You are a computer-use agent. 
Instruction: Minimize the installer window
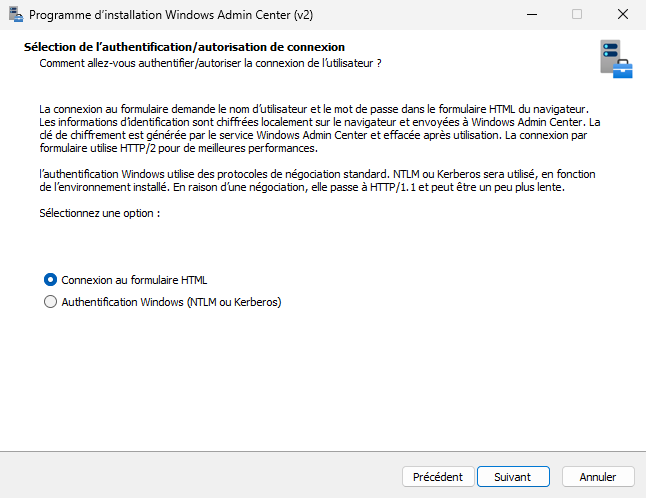532,14
